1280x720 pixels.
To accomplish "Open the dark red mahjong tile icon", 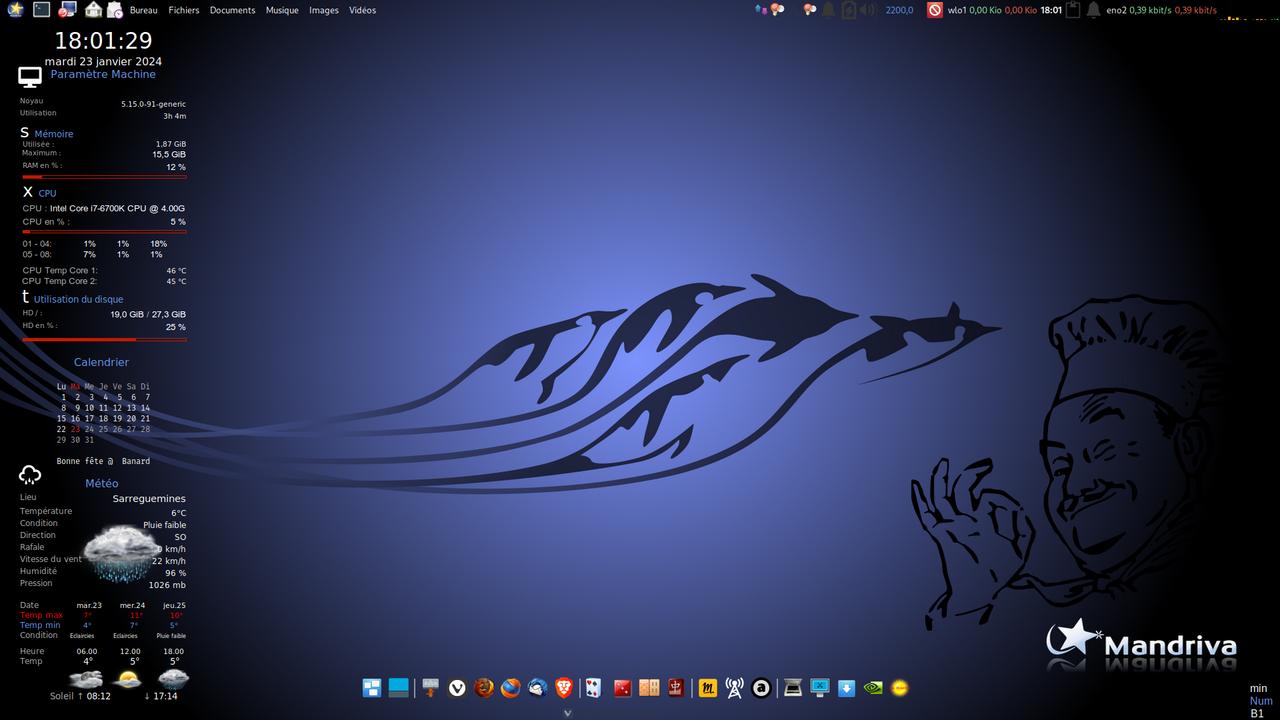I will tap(676, 688).
